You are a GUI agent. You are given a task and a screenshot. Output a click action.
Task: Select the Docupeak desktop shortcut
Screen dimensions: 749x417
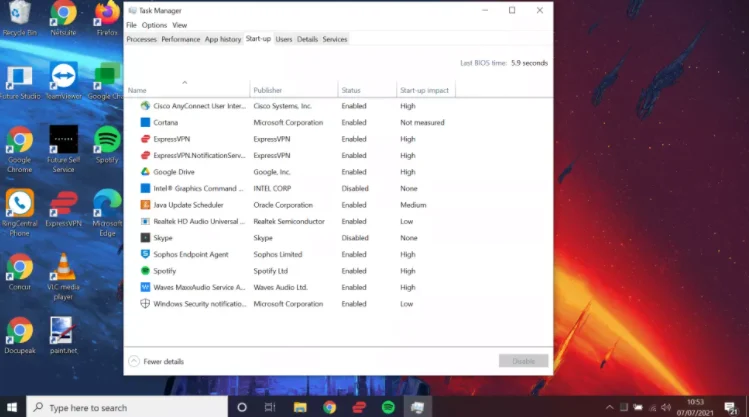click(x=20, y=336)
